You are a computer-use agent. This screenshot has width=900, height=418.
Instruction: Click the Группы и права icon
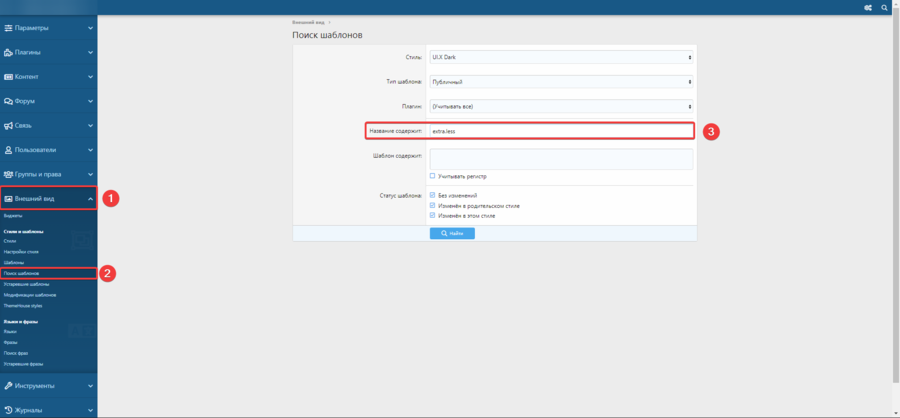click(x=9, y=174)
